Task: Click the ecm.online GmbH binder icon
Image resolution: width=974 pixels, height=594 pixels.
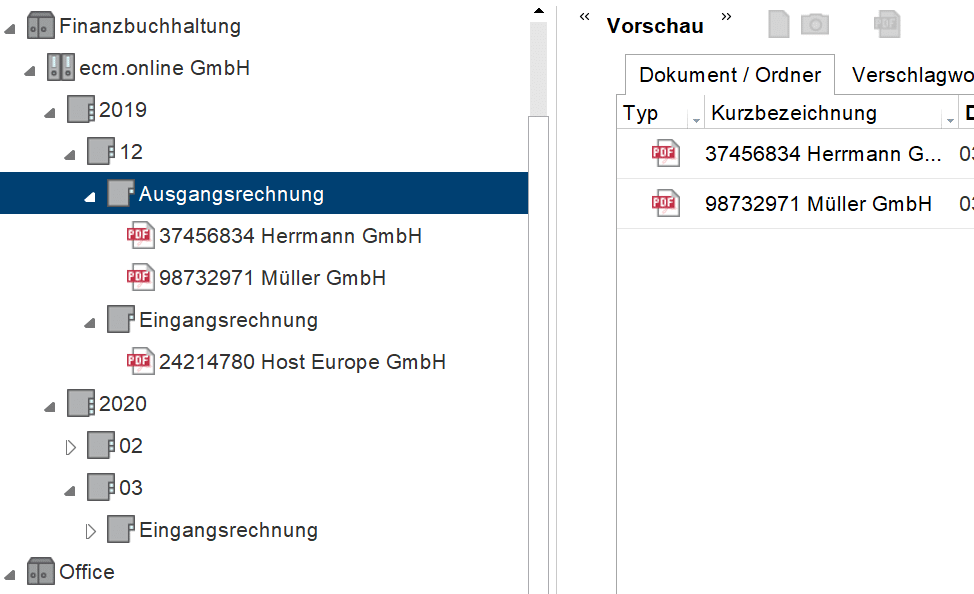Action: coord(61,68)
